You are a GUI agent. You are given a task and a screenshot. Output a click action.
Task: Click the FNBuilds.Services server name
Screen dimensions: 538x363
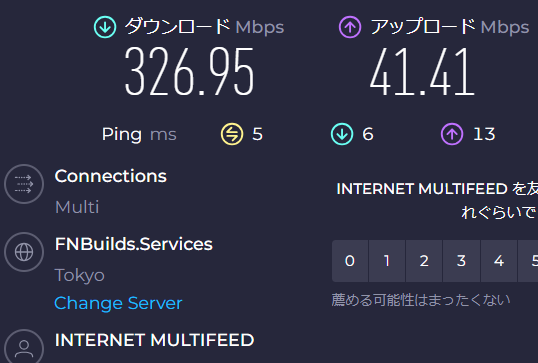tap(134, 244)
